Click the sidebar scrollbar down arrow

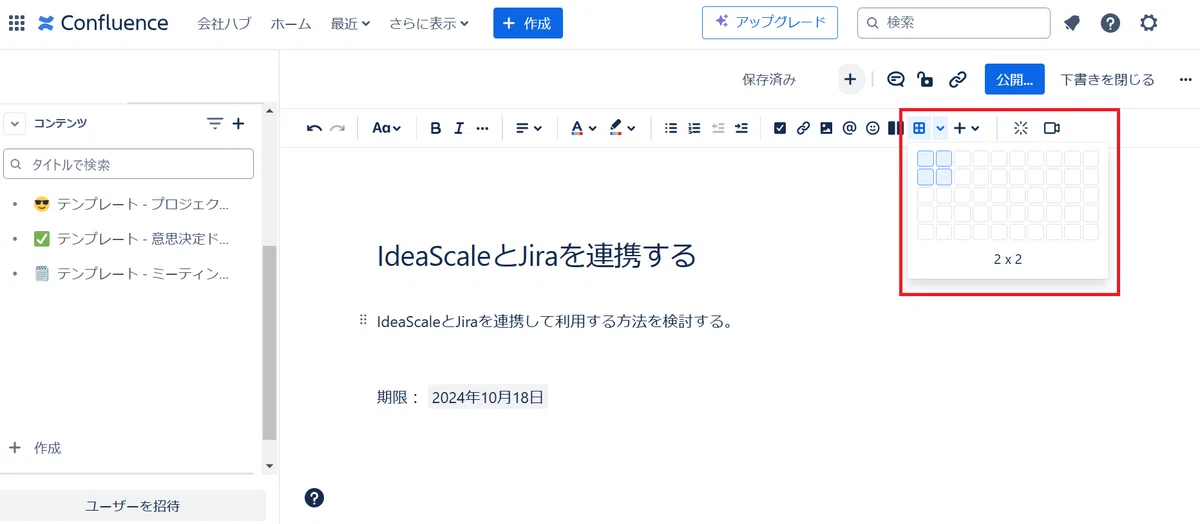(x=268, y=466)
